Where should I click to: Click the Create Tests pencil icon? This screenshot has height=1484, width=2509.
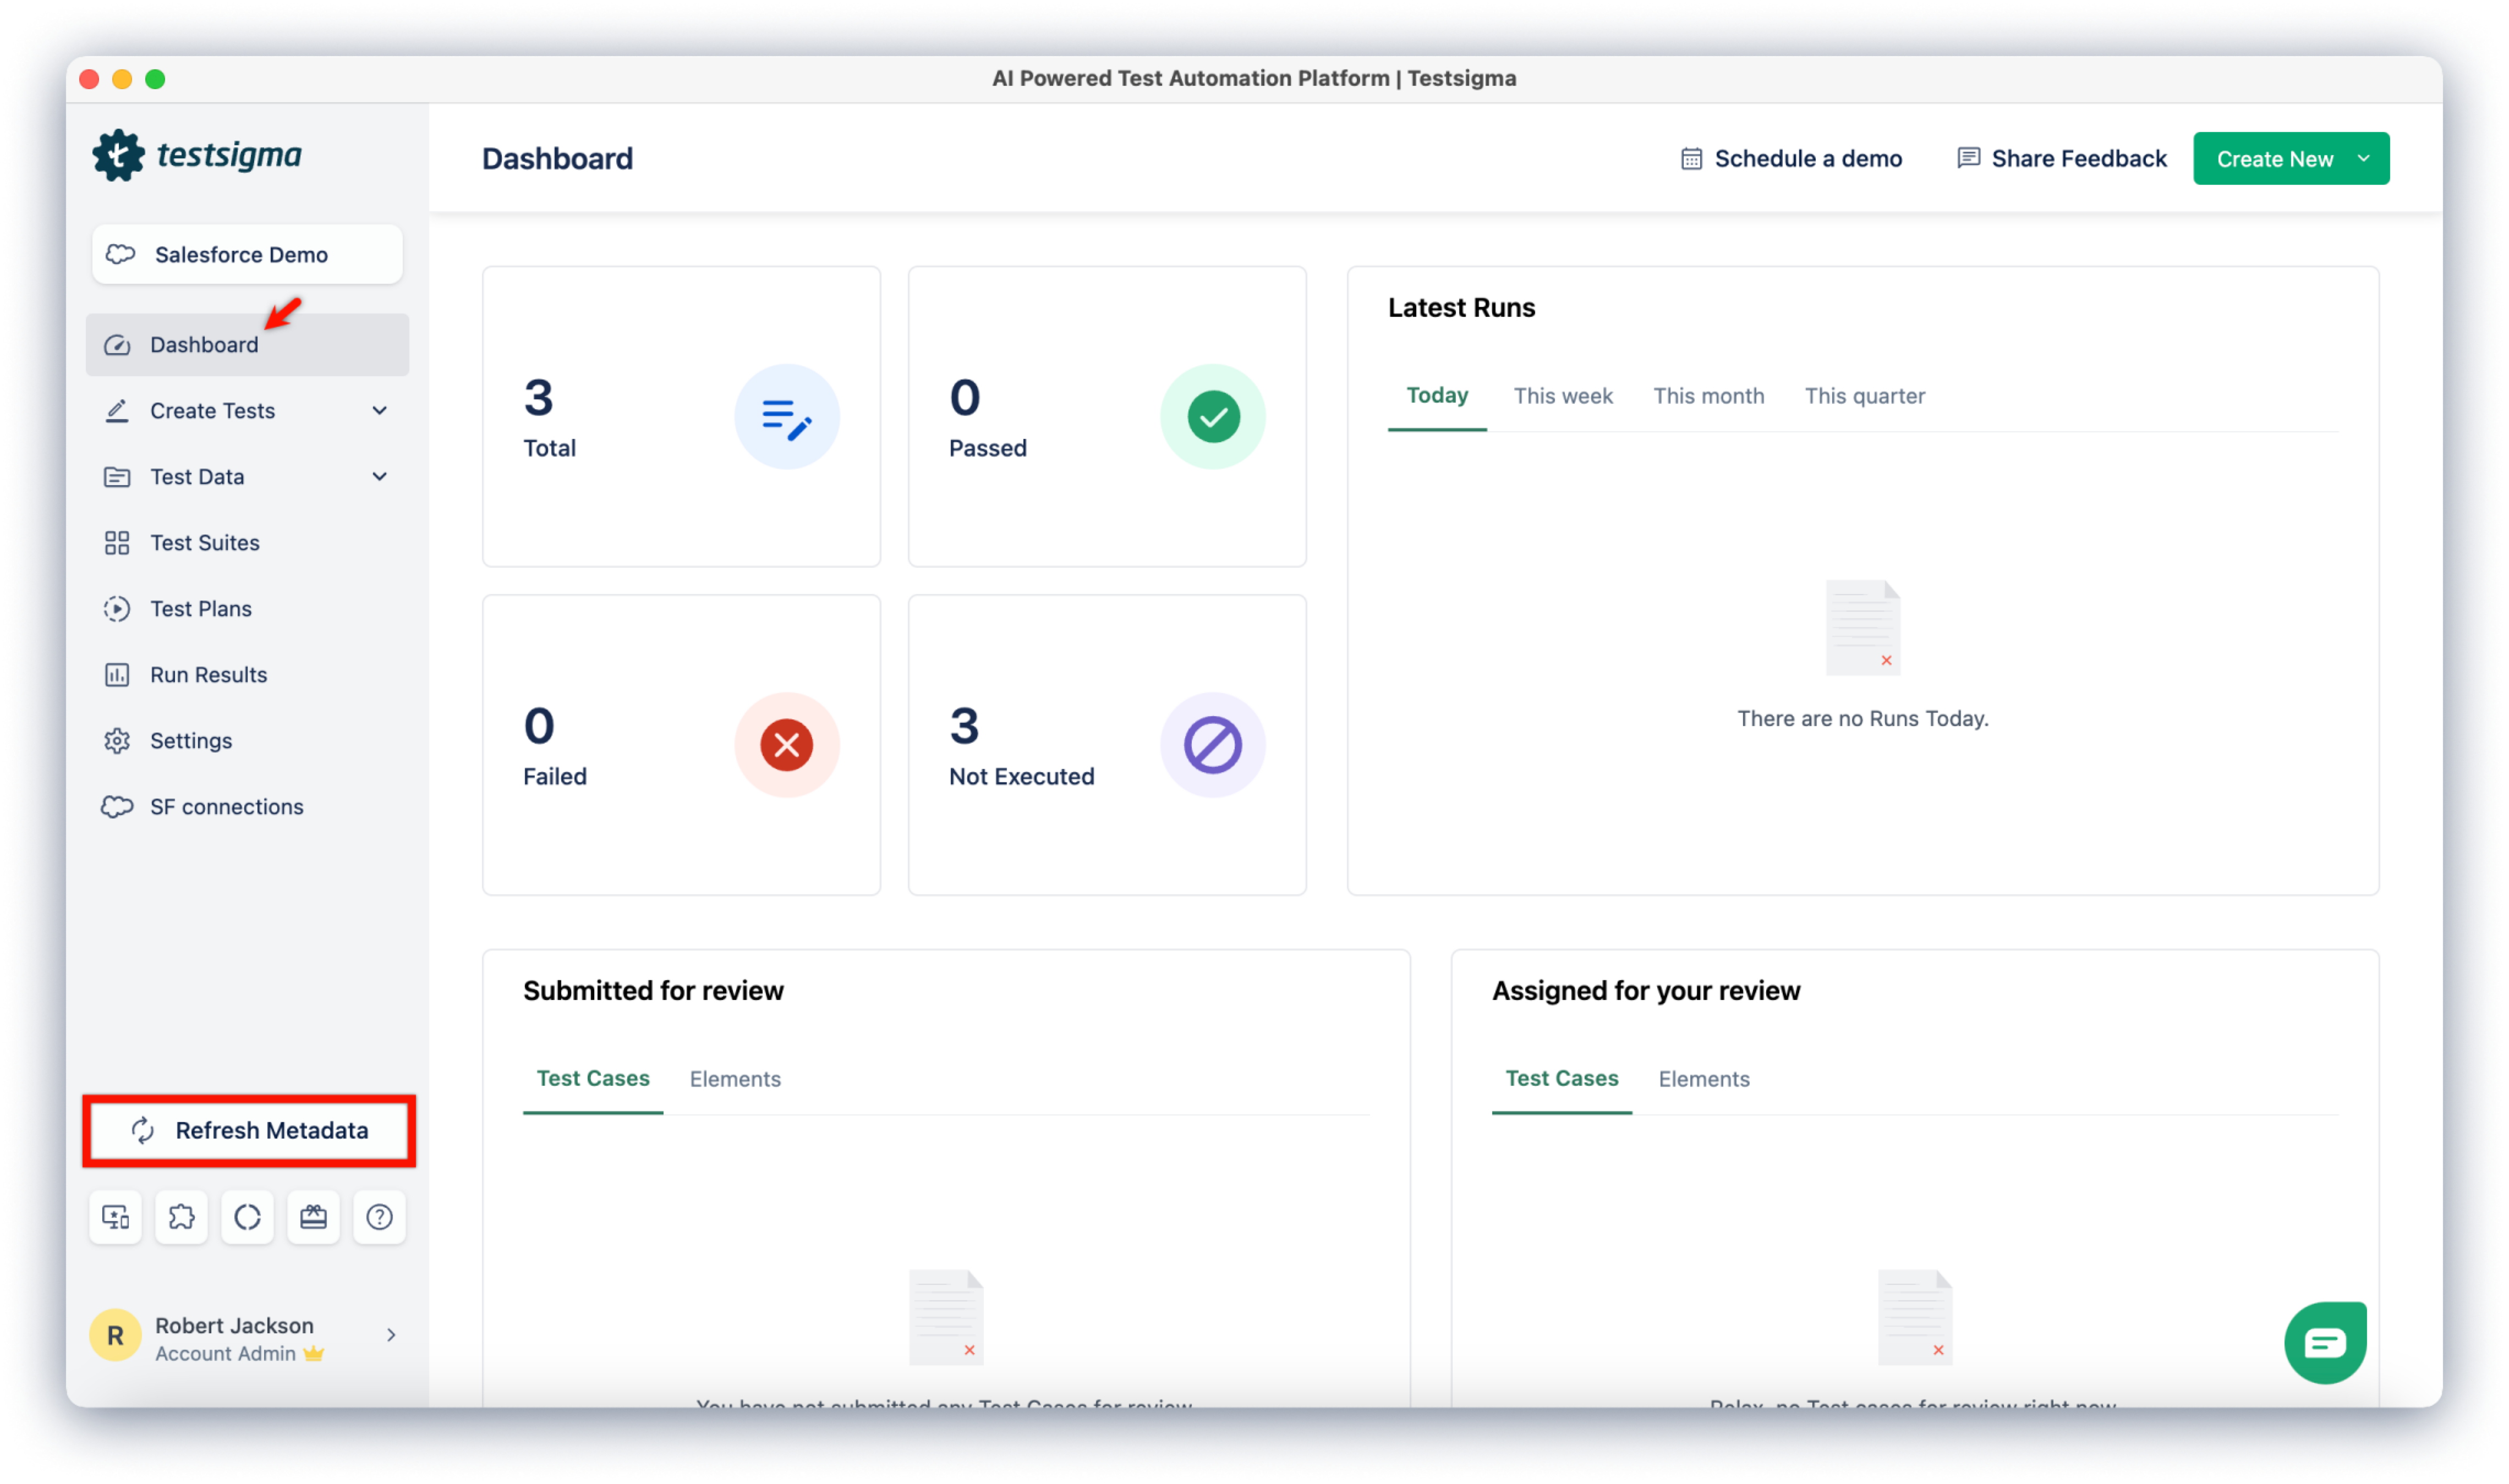[117, 411]
